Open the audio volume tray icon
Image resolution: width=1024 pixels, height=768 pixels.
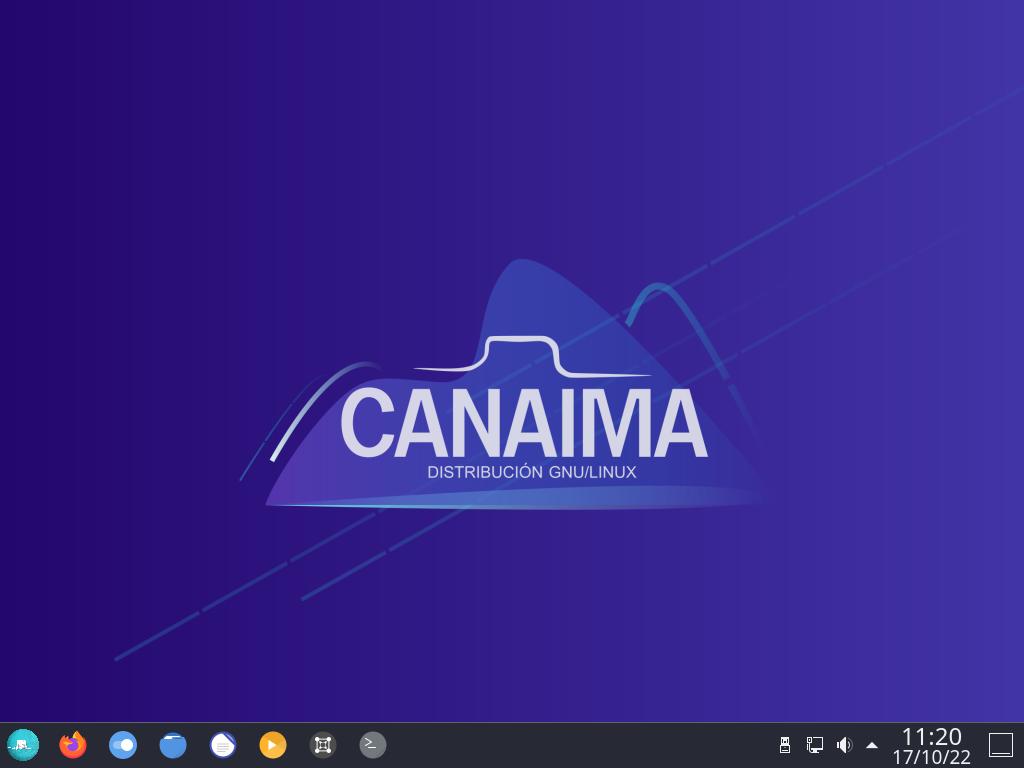(x=844, y=744)
